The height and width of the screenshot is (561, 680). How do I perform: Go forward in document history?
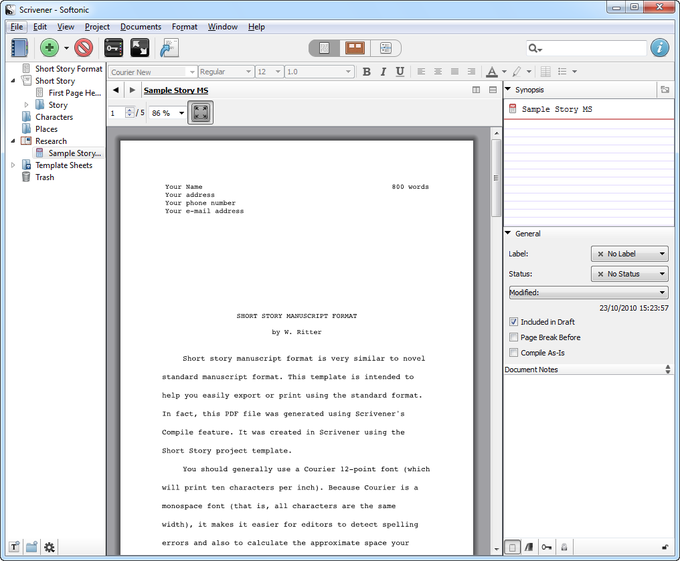(x=133, y=90)
